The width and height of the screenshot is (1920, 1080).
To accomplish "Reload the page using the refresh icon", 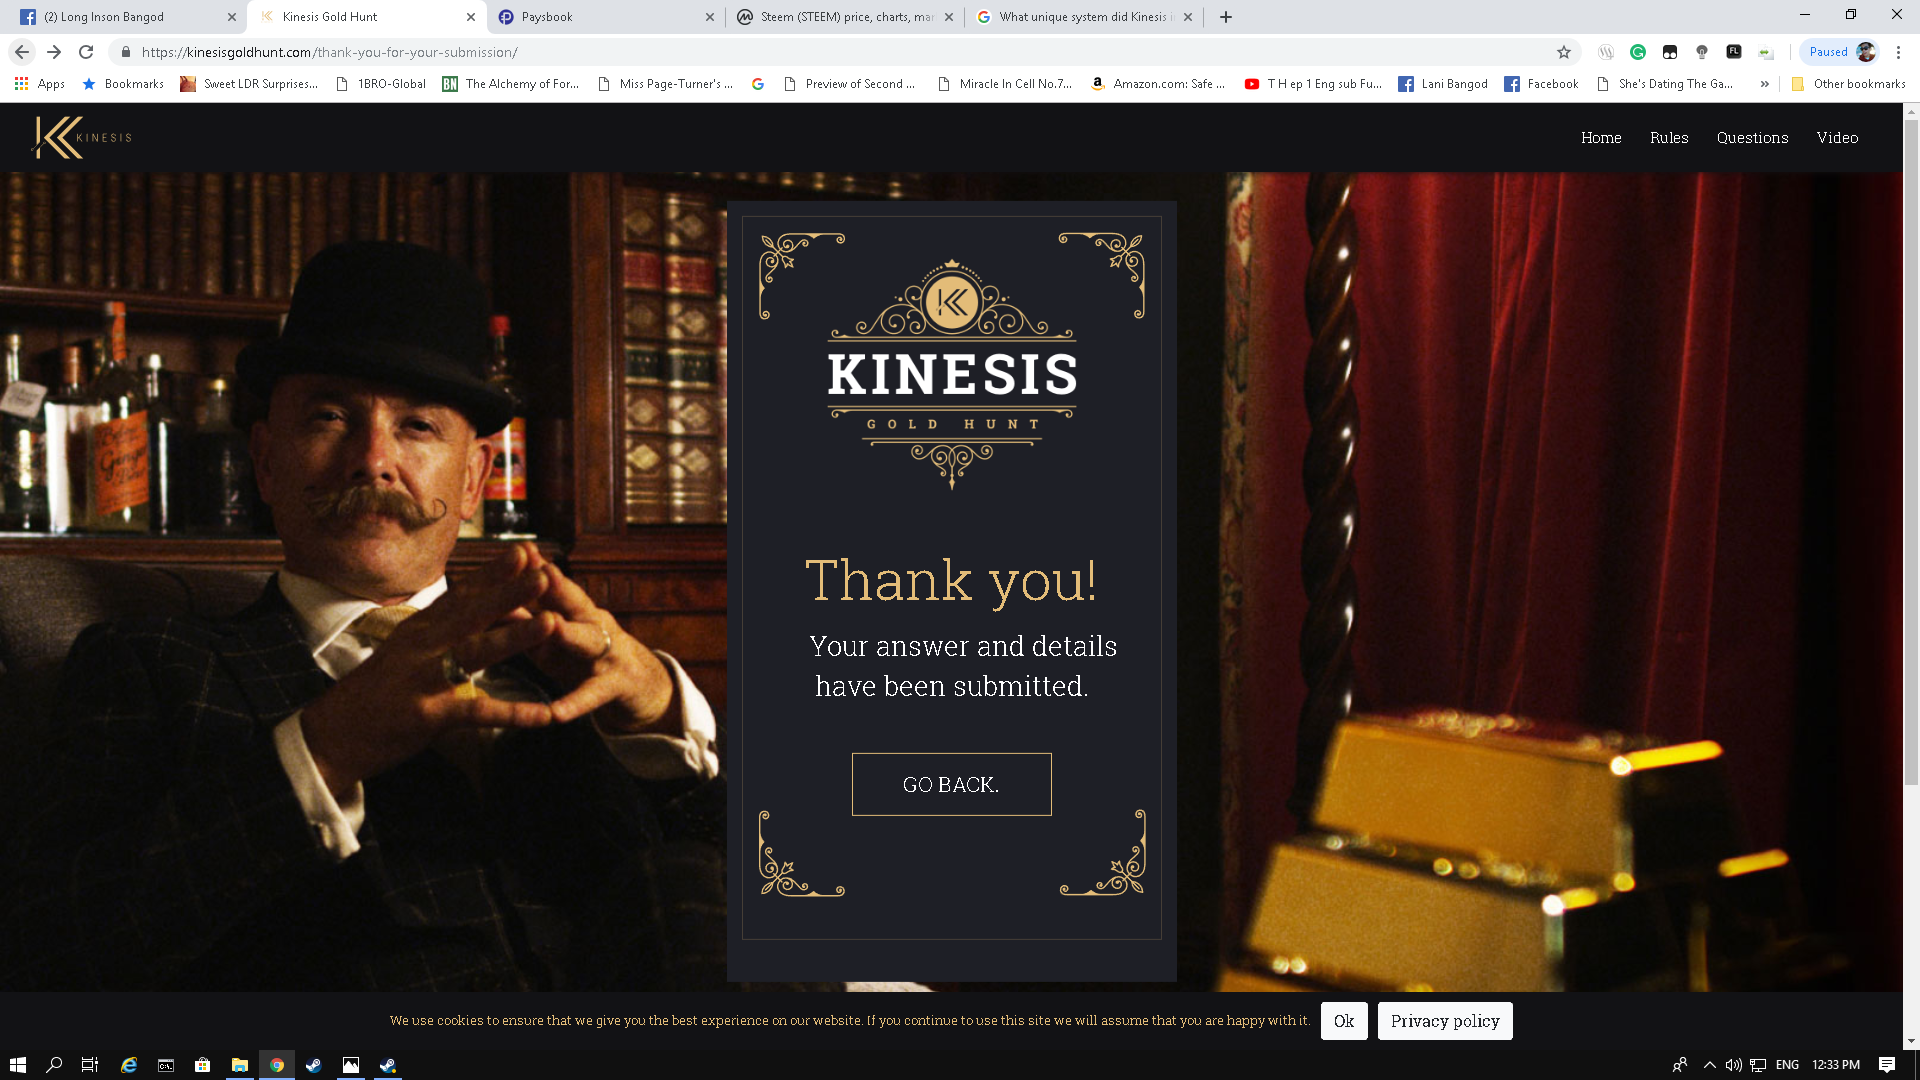I will tap(86, 52).
